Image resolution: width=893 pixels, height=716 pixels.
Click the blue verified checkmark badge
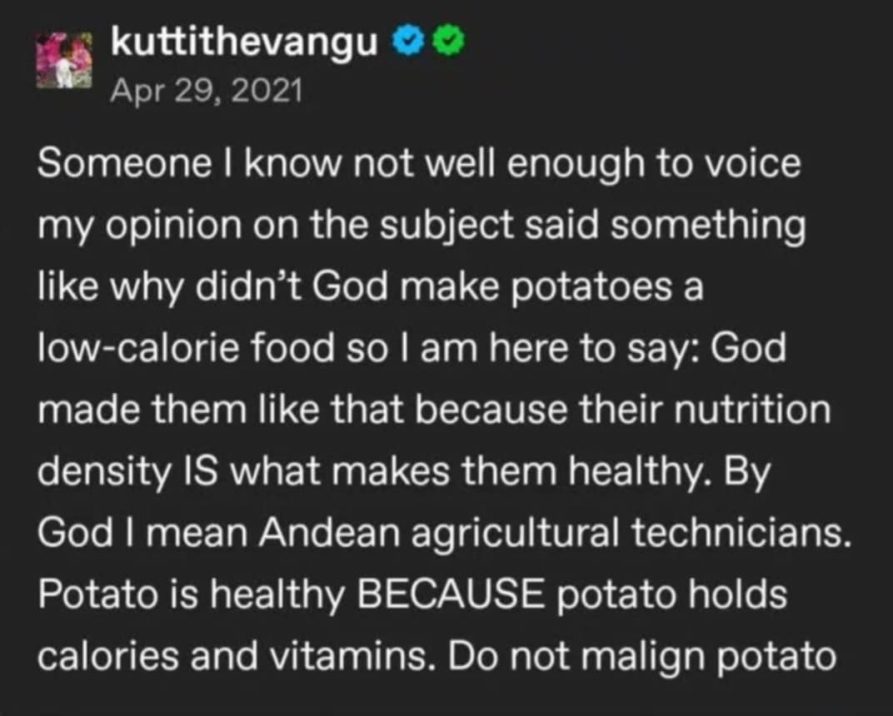tap(405, 42)
